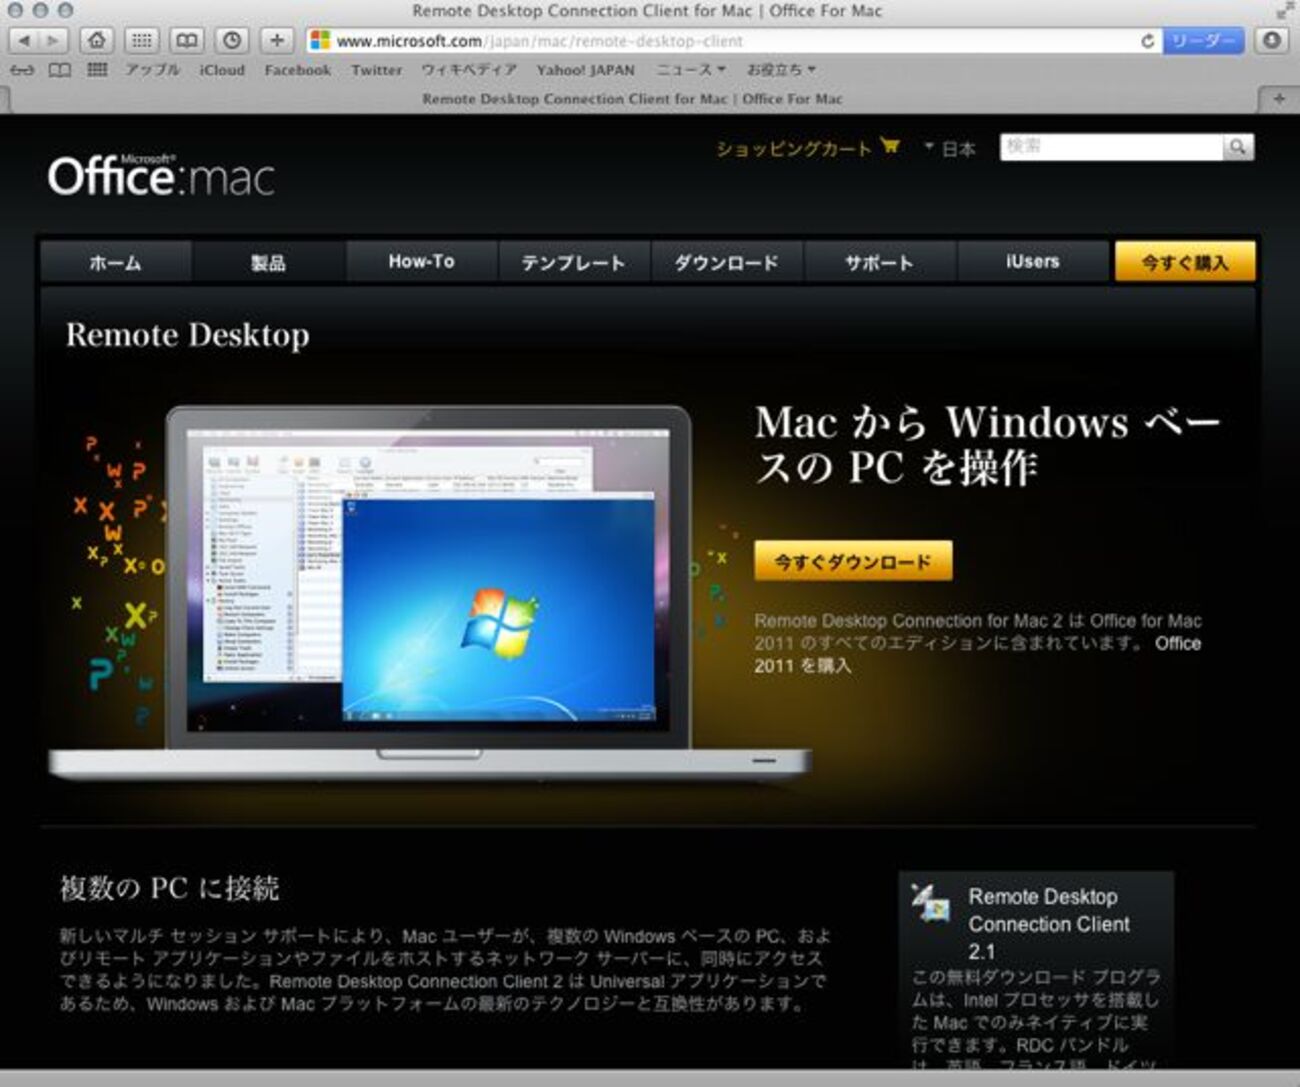Viewport: 1300px width, 1087px height.
Task: Open the iUsers navigation tab
Action: tap(1032, 262)
